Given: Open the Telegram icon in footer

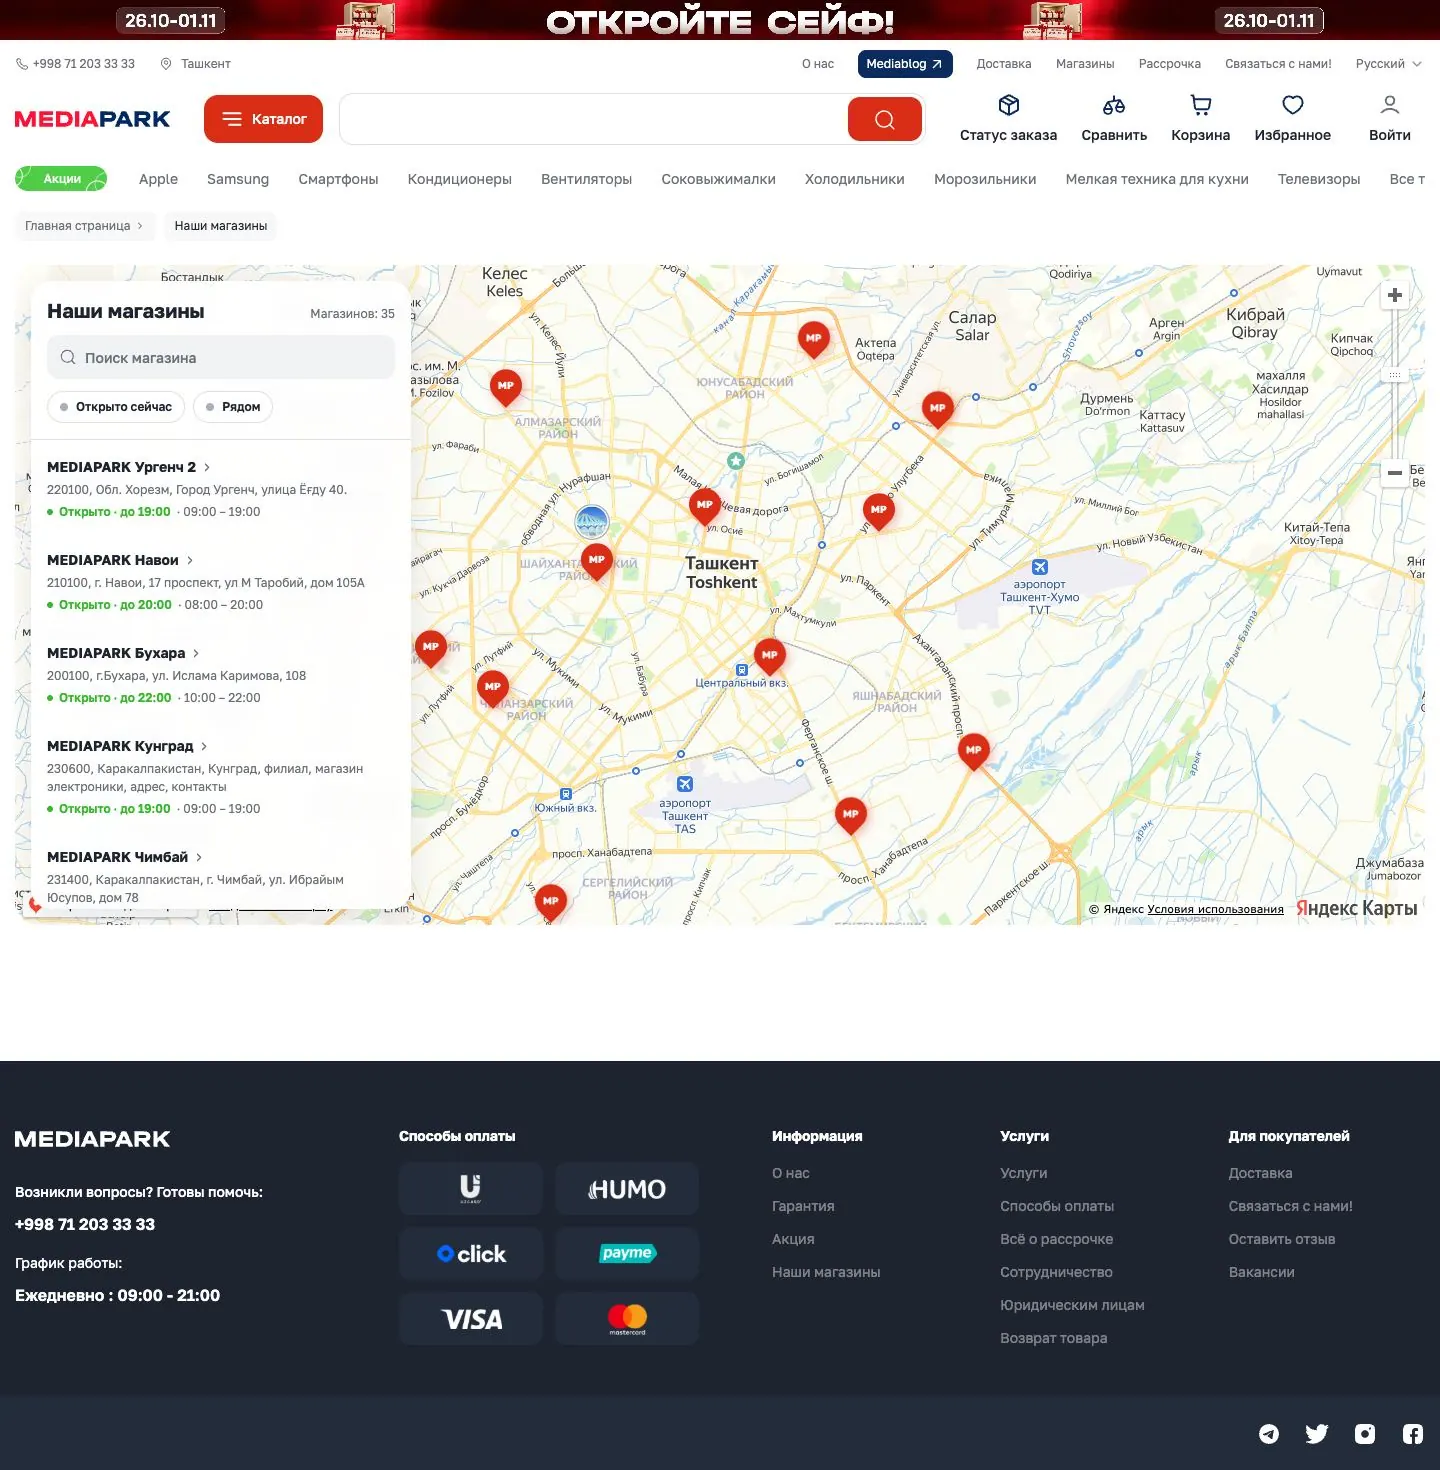Looking at the screenshot, I should coord(1269,1434).
